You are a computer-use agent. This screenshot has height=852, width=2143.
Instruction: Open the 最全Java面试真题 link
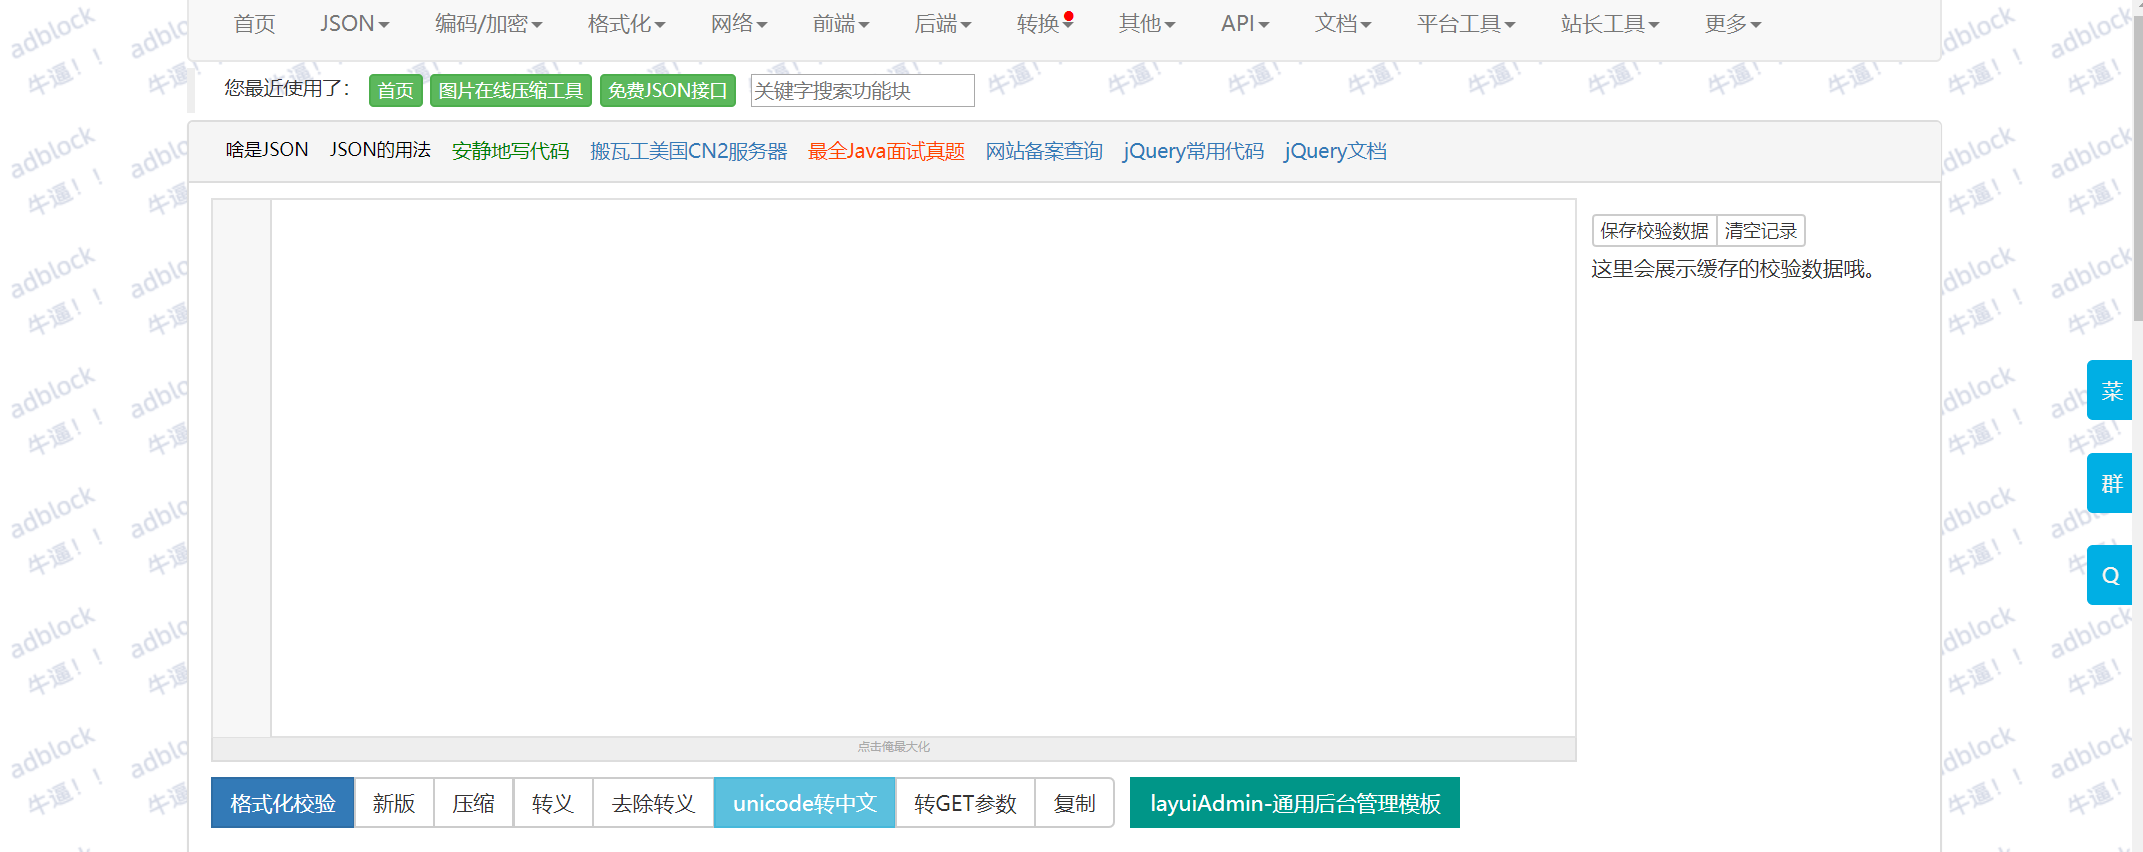coord(886,151)
